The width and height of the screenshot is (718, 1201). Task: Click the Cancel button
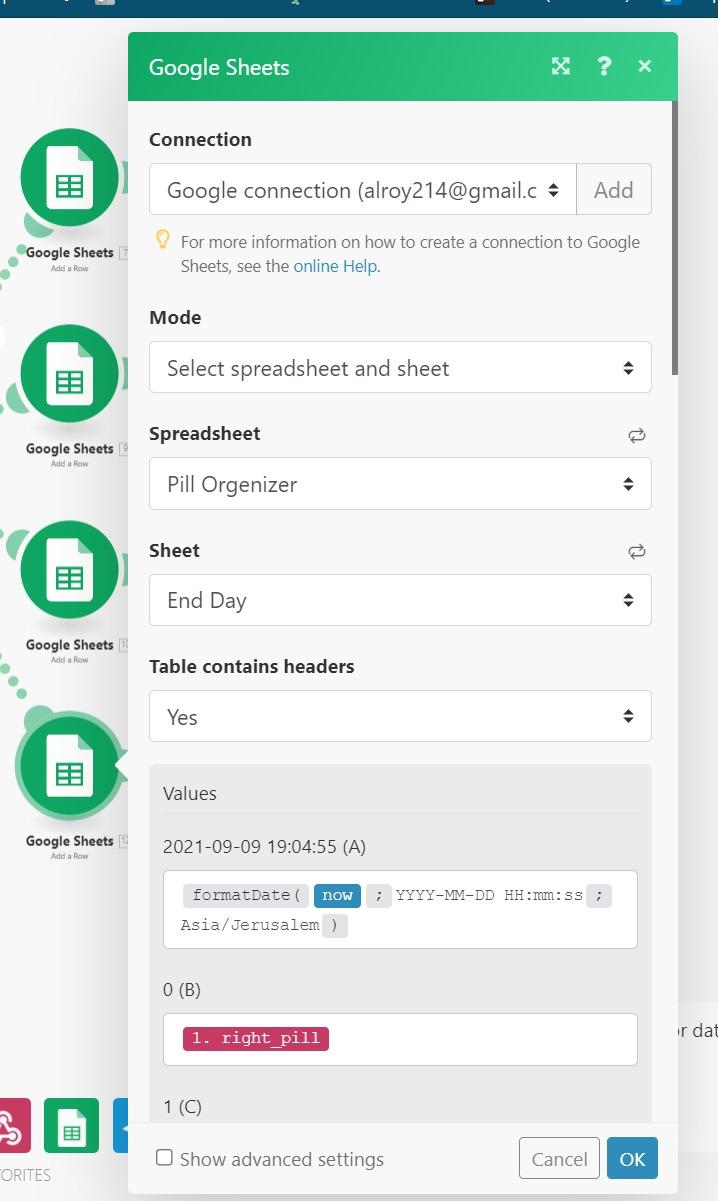559,1158
